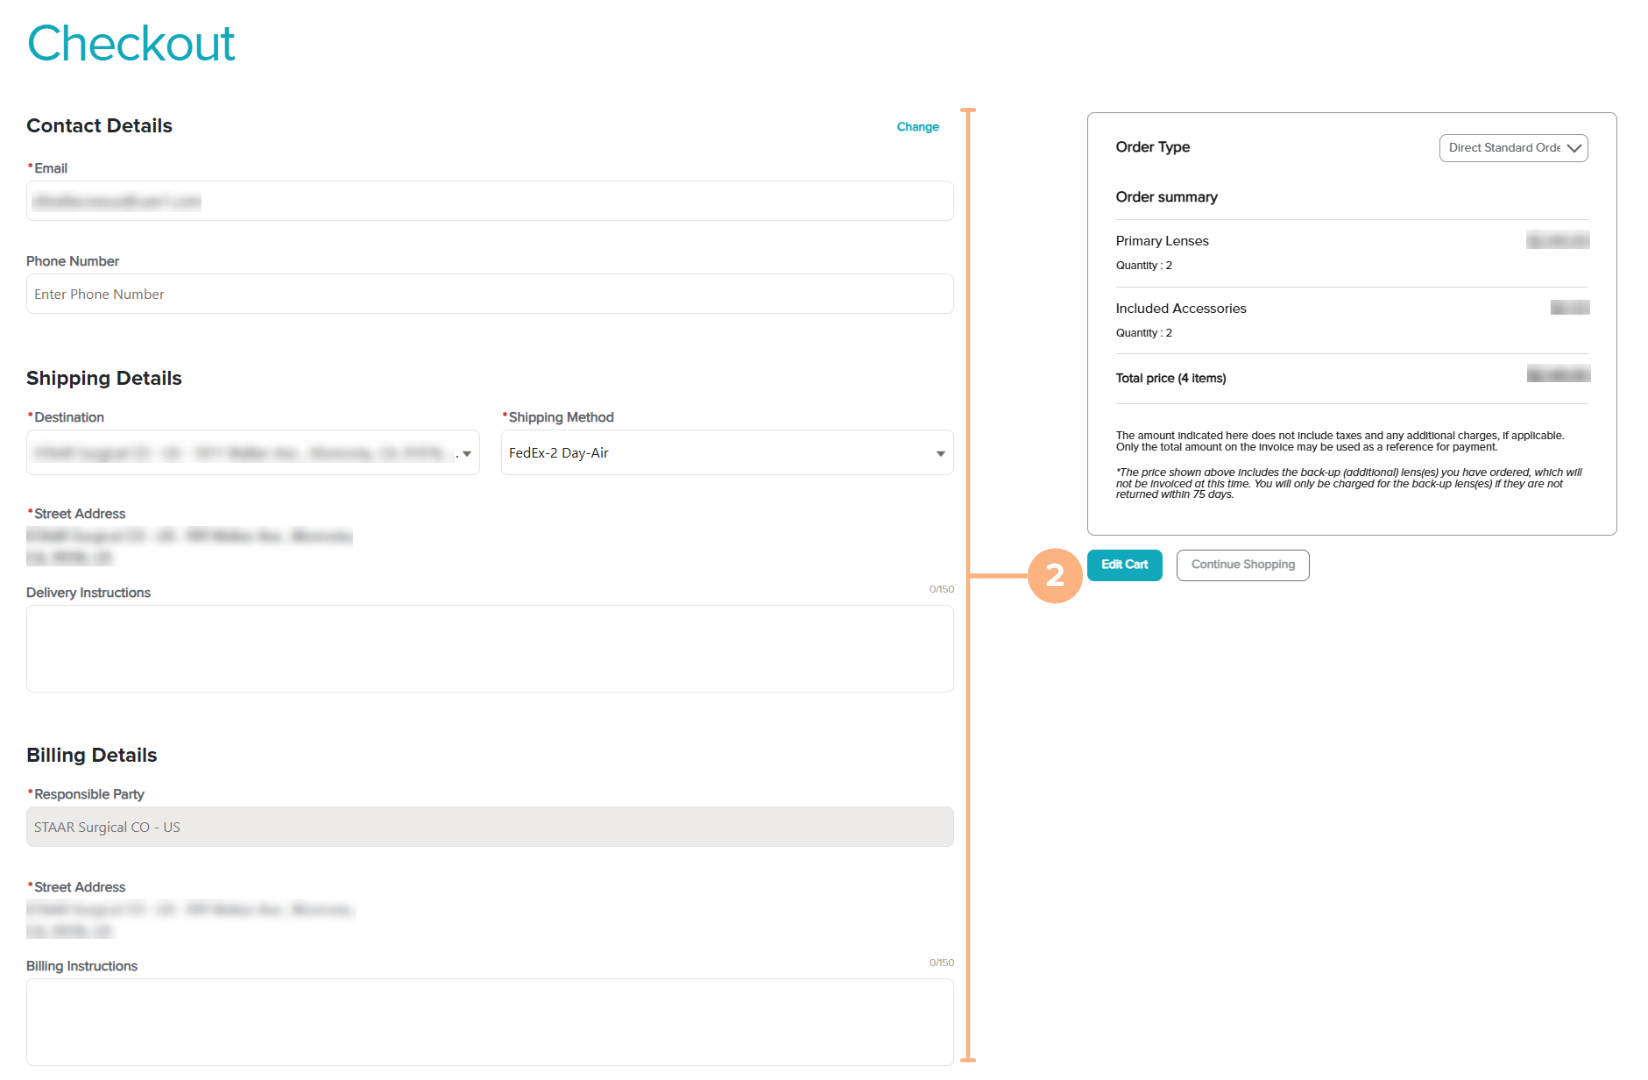
Task: Select the Responsible Party field
Action: [489, 827]
